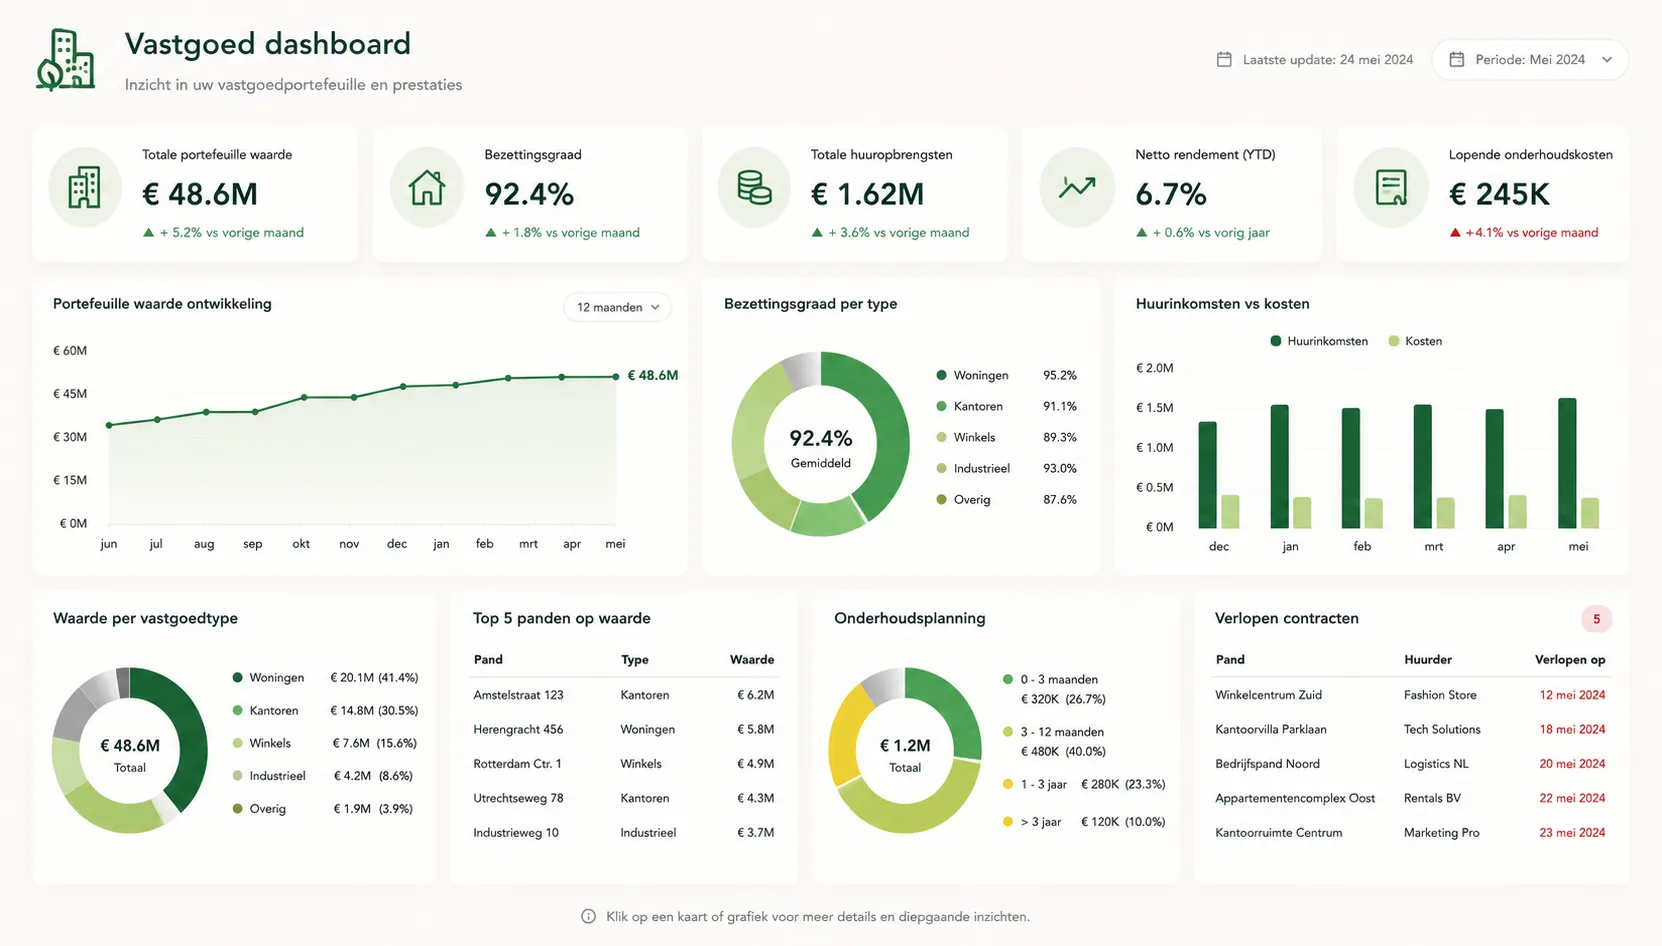Open the Totale portefeuille waarde card

(x=195, y=194)
